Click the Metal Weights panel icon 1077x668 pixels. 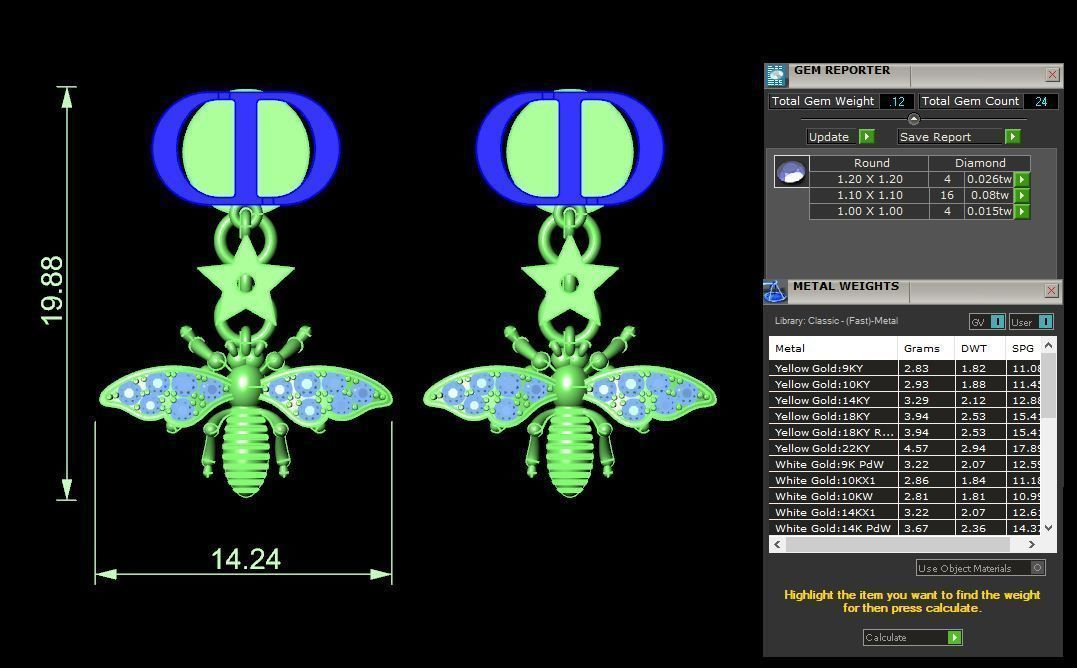775,291
